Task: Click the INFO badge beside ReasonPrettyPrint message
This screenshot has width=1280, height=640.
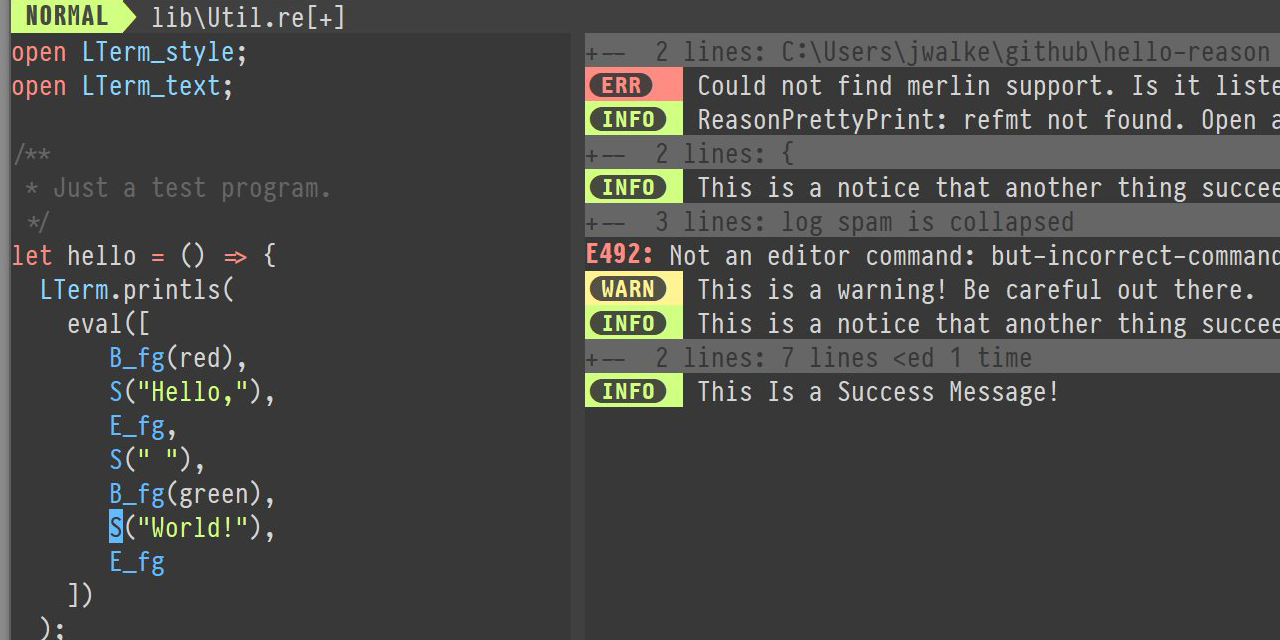Action: point(629,120)
